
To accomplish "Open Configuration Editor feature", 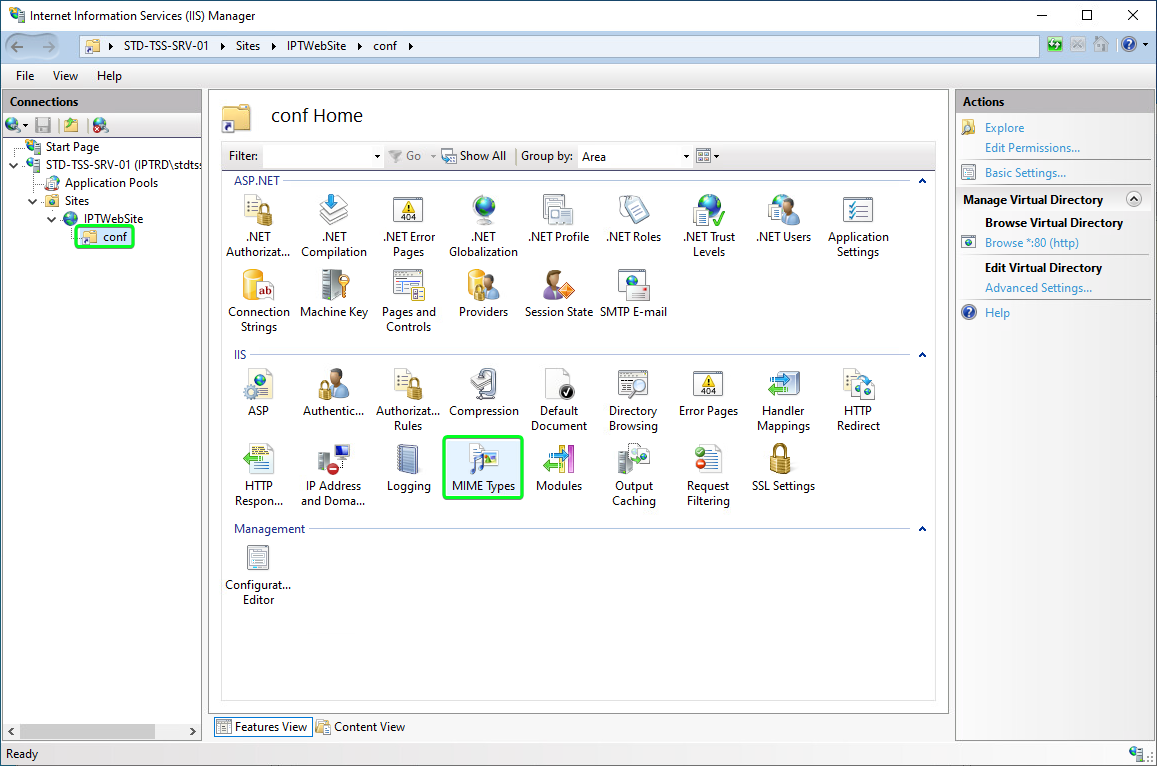I will pyautogui.click(x=258, y=575).
